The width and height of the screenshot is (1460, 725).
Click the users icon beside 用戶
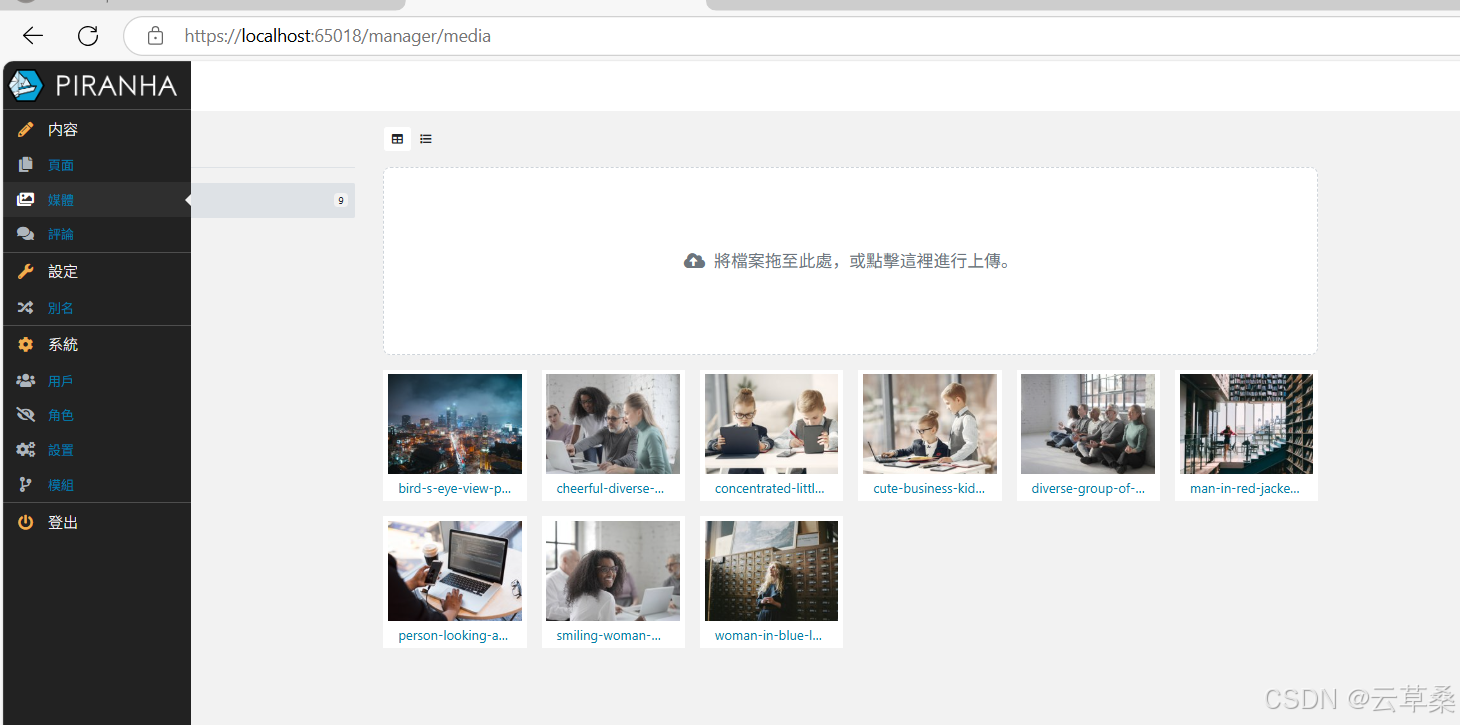[26, 381]
